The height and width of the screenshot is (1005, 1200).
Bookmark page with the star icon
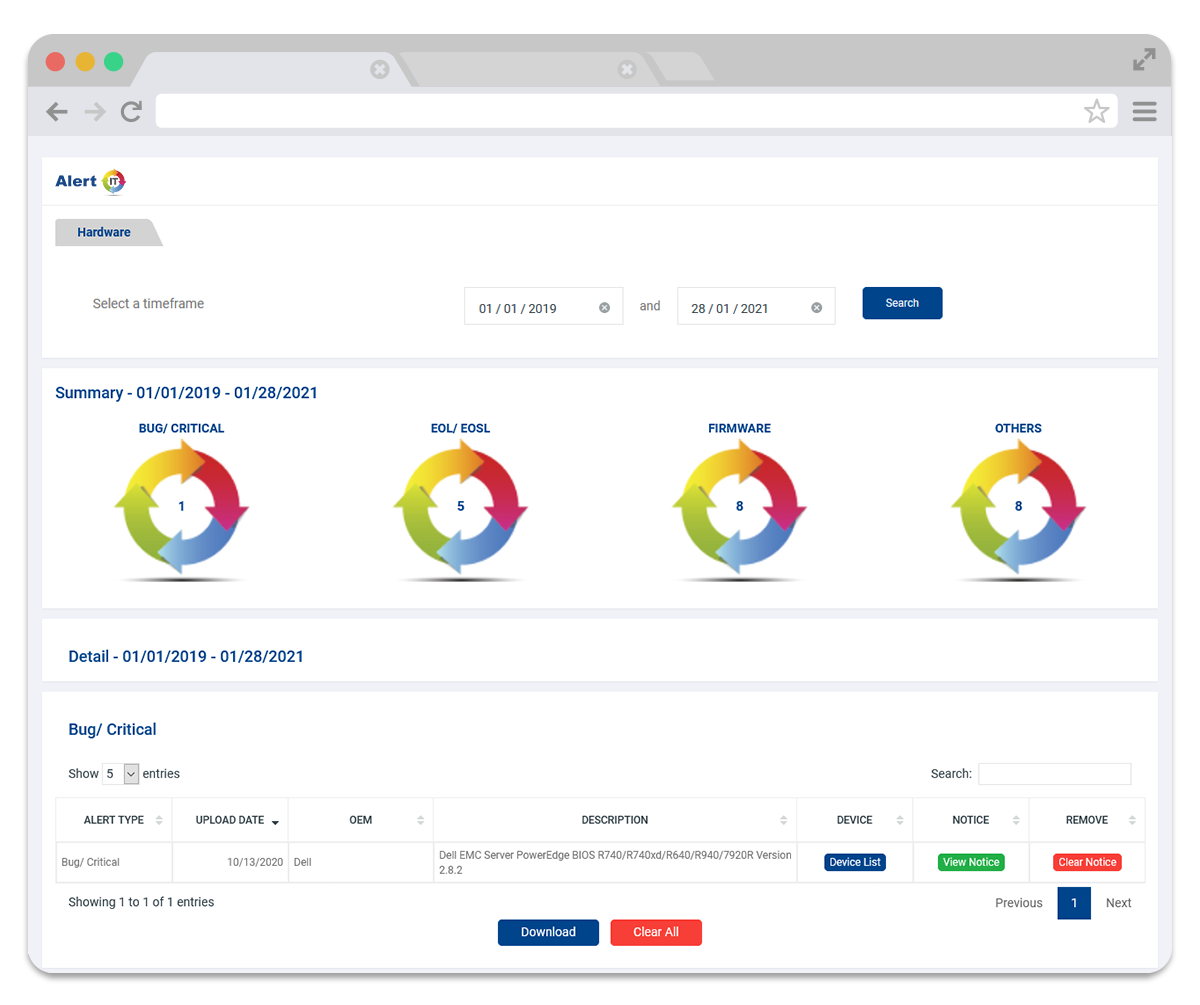pyautogui.click(x=1096, y=112)
